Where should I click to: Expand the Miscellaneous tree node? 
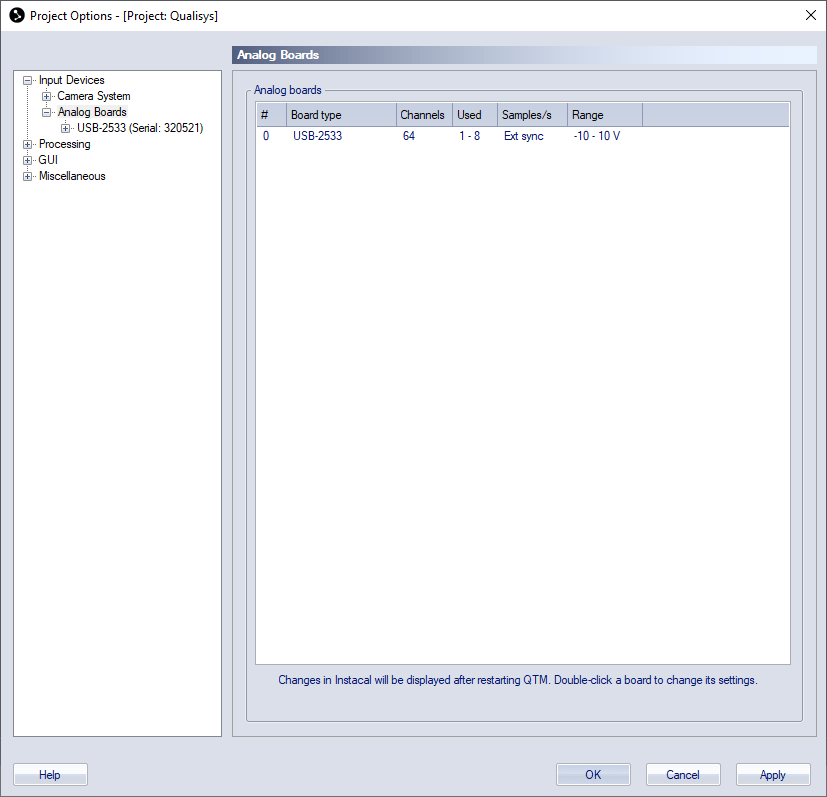(x=28, y=177)
